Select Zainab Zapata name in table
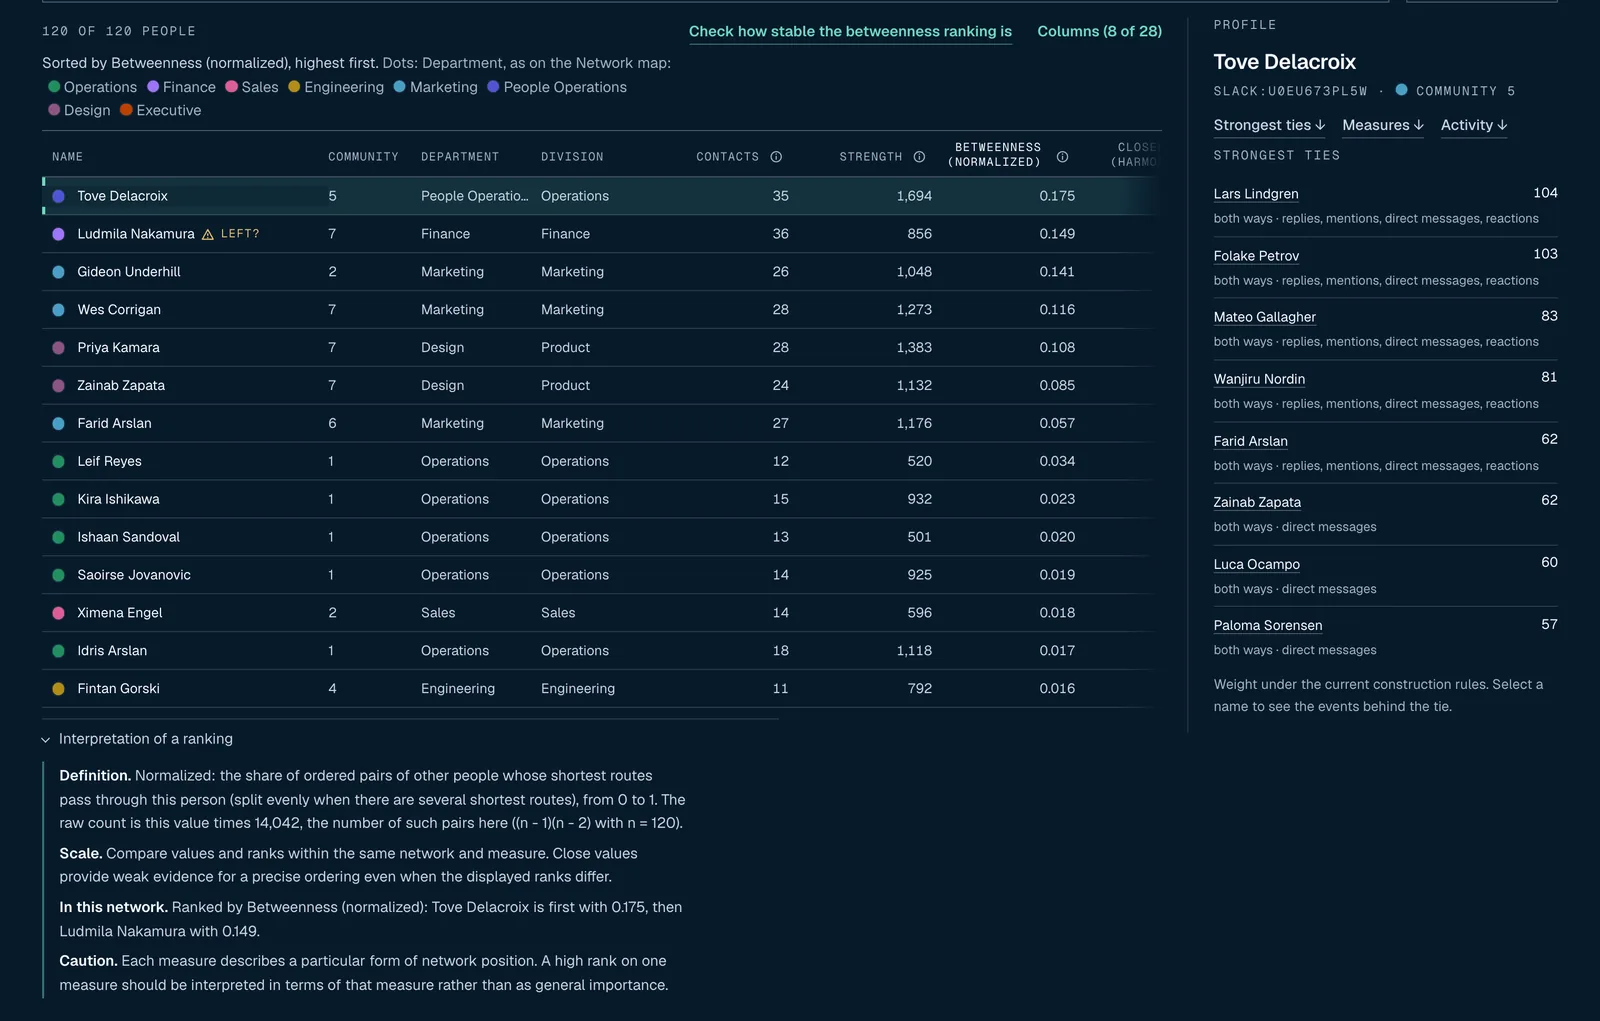 coord(121,386)
